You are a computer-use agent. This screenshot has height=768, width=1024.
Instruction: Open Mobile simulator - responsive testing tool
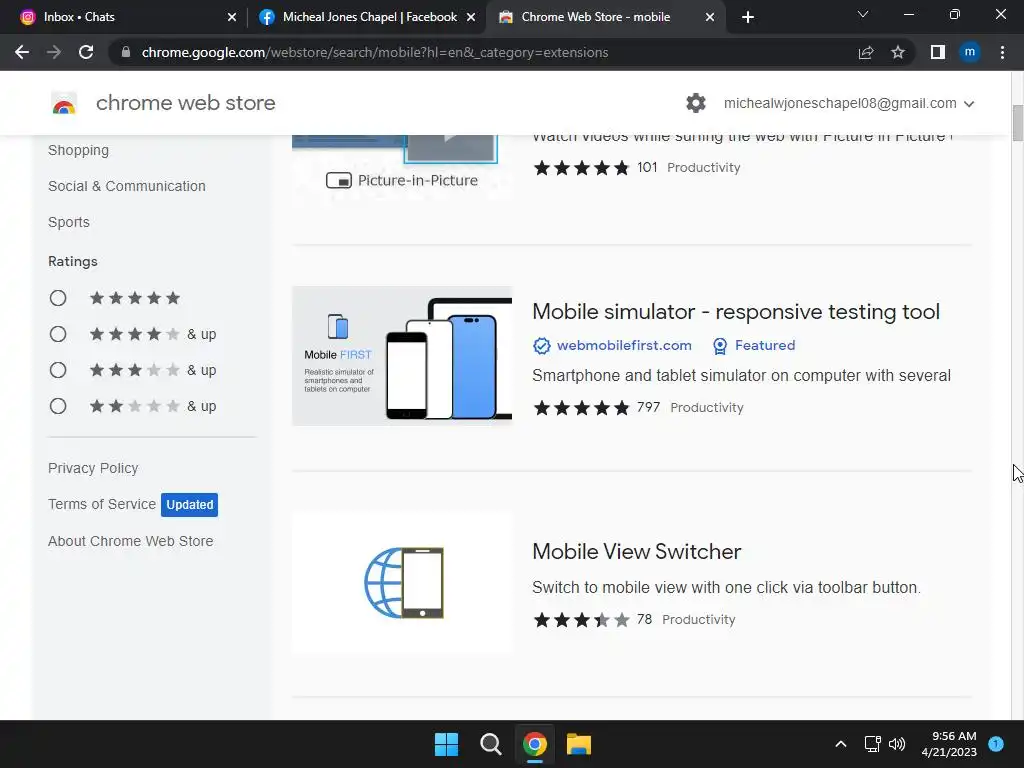pos(736,312)
